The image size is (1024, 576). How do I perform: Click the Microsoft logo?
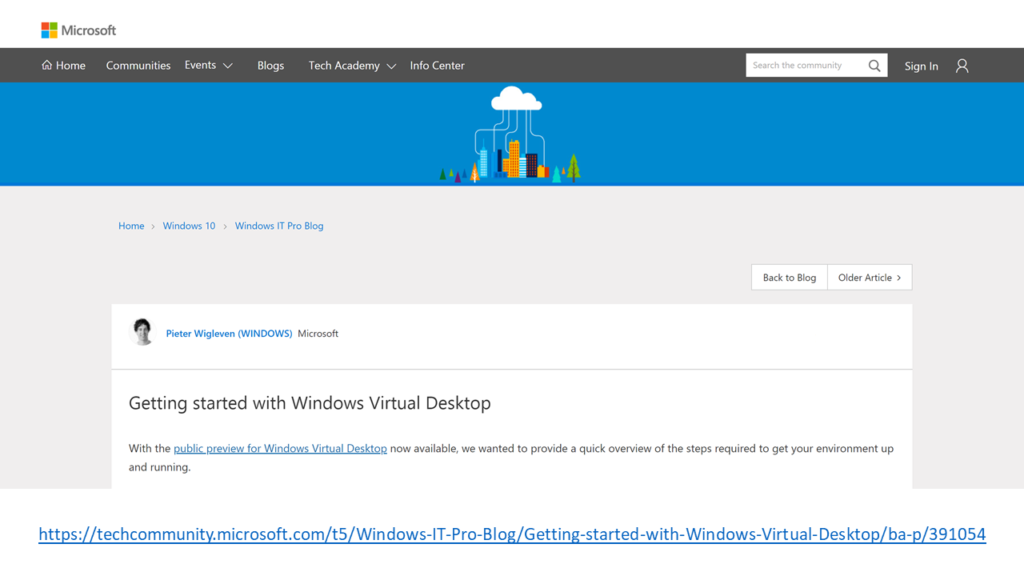[78, 30]
